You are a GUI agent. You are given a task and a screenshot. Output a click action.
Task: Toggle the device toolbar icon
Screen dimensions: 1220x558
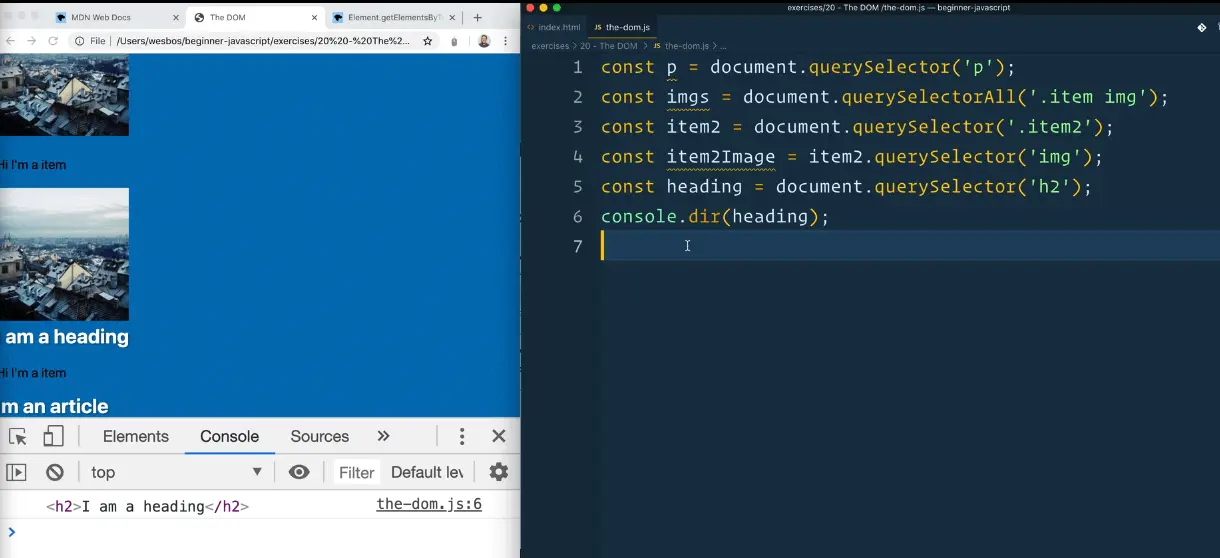tap(53, 437)
